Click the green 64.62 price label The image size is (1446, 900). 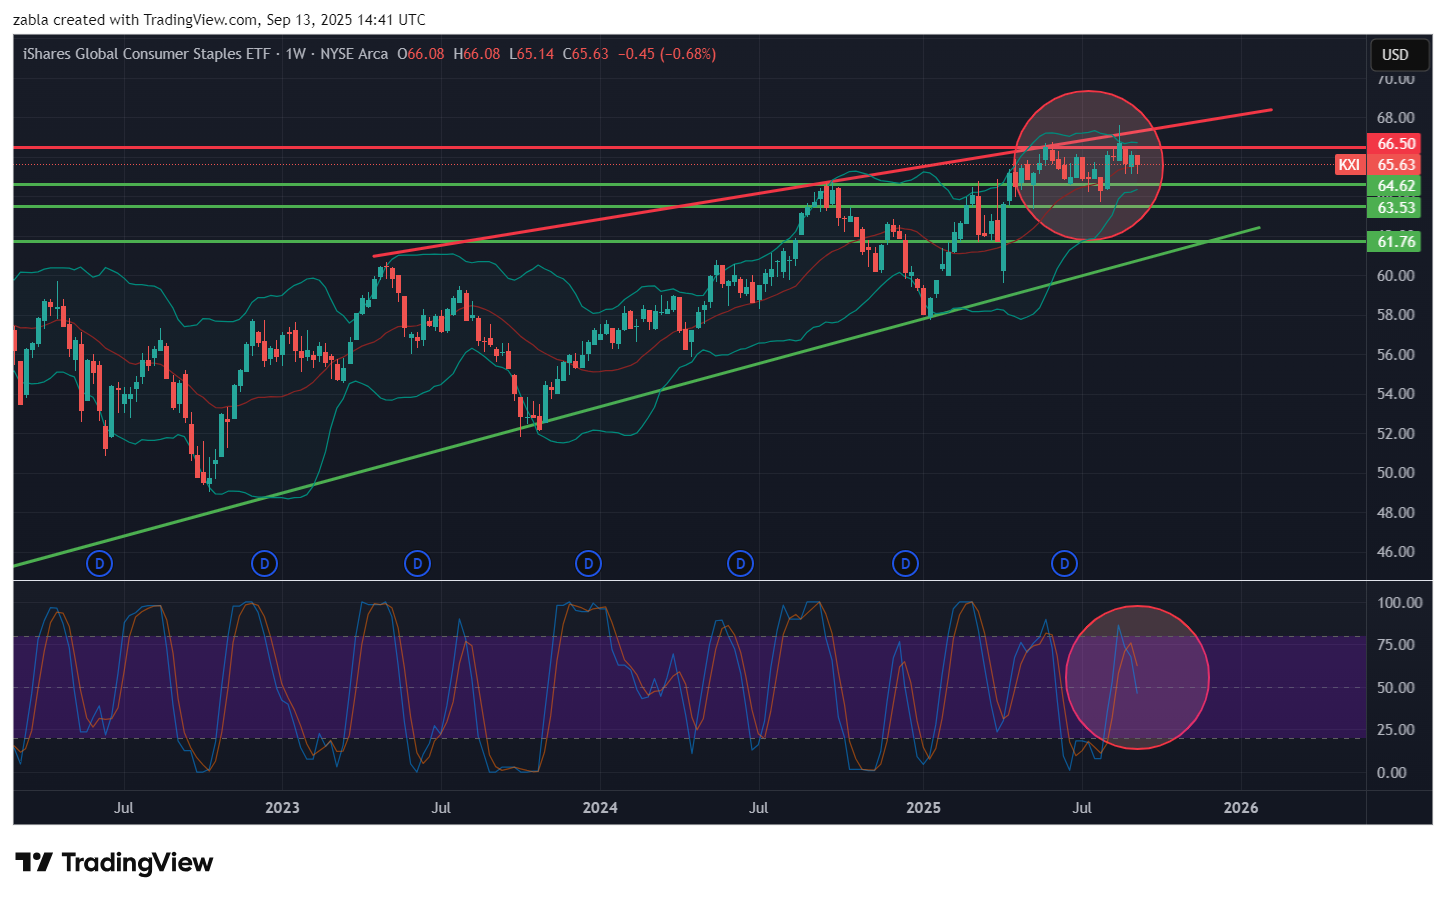tap(1396, 186)
